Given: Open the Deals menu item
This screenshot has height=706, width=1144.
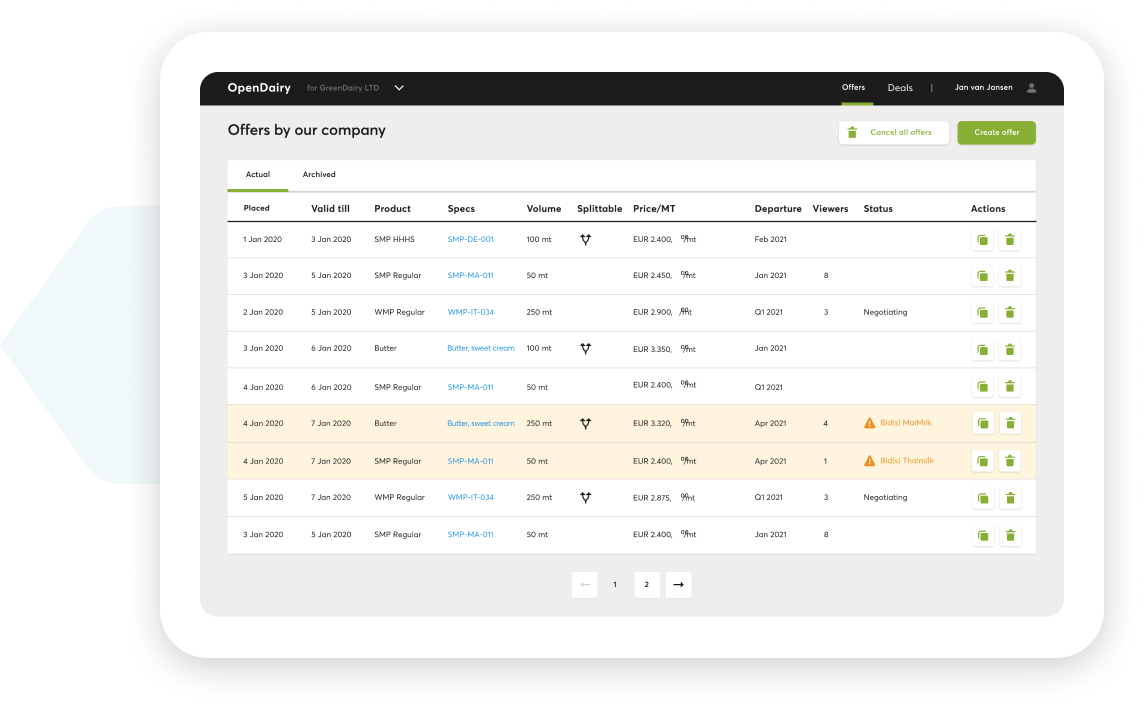Looking at the screenshot, I should [x=900, y=88].
